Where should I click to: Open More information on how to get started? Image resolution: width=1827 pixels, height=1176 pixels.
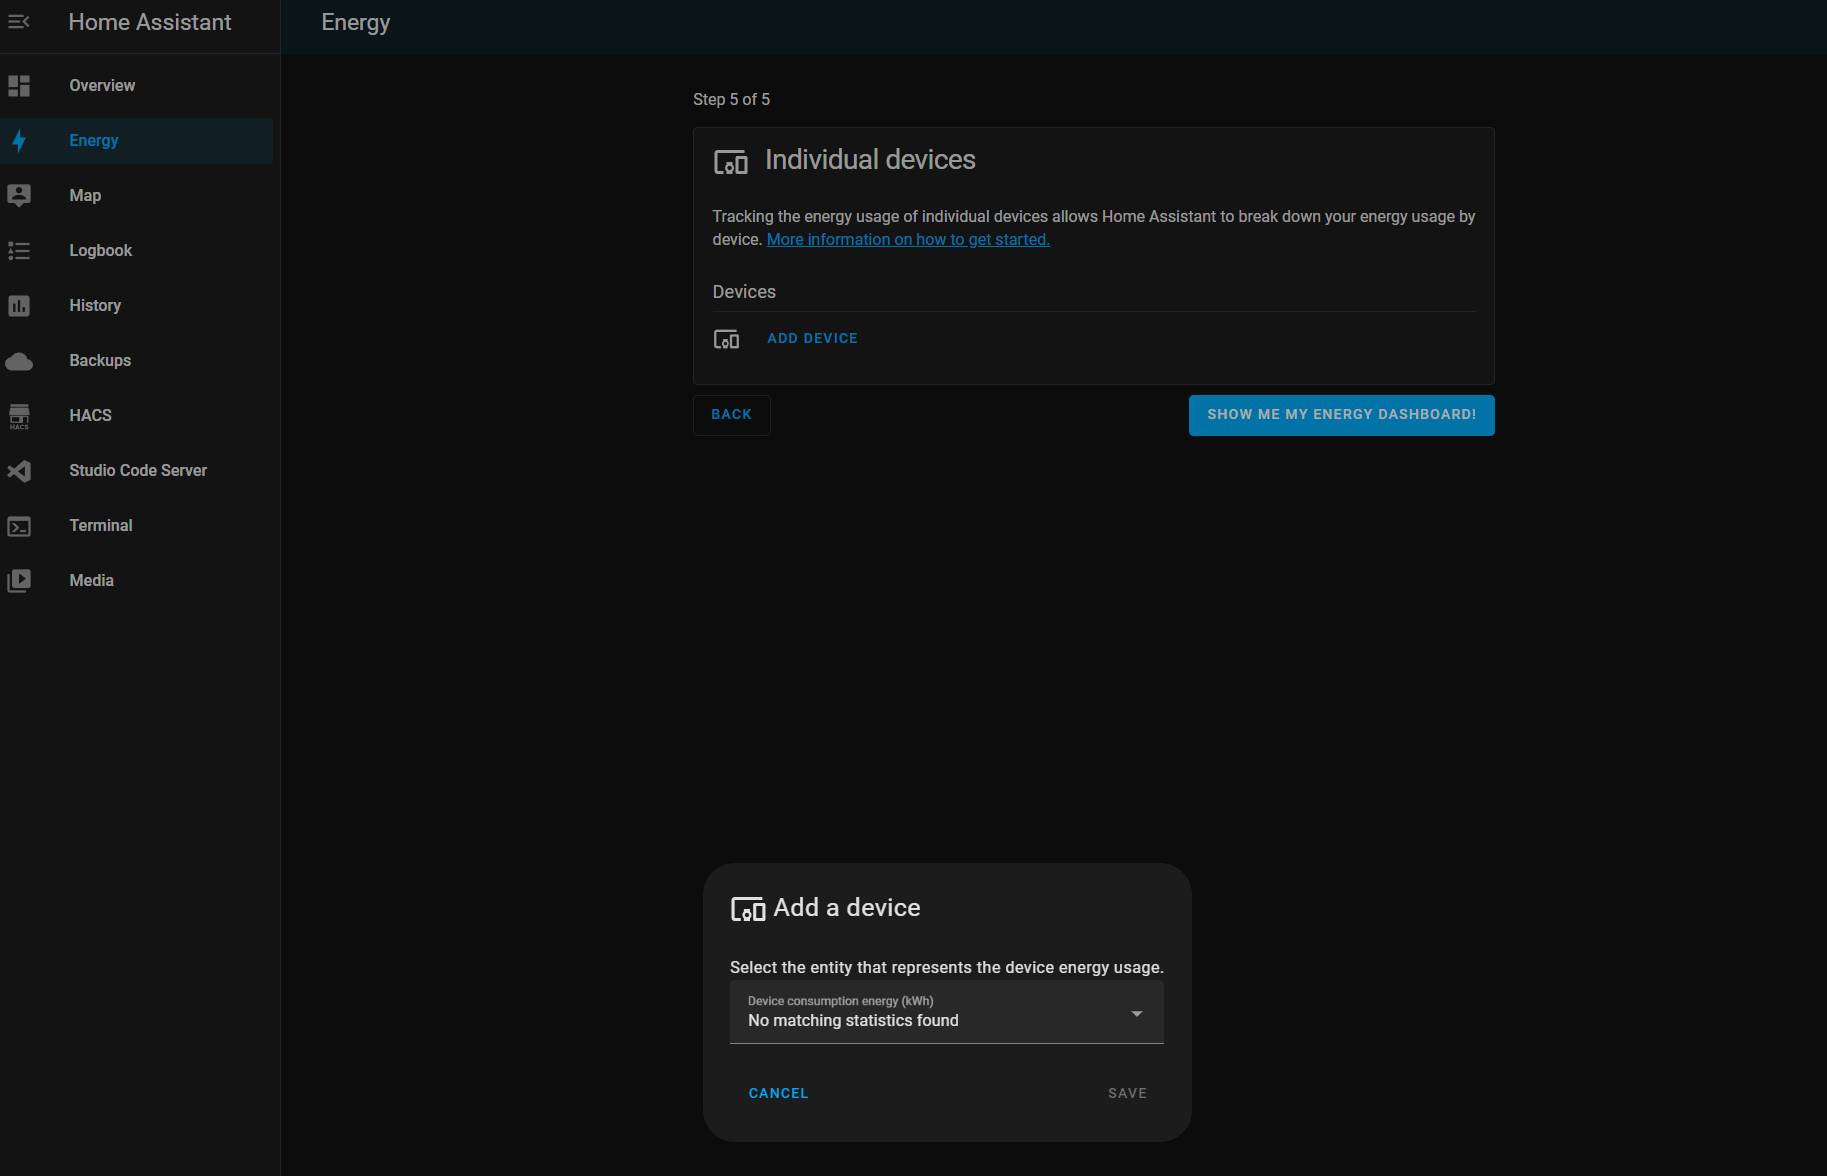click(x=907, y=239)
